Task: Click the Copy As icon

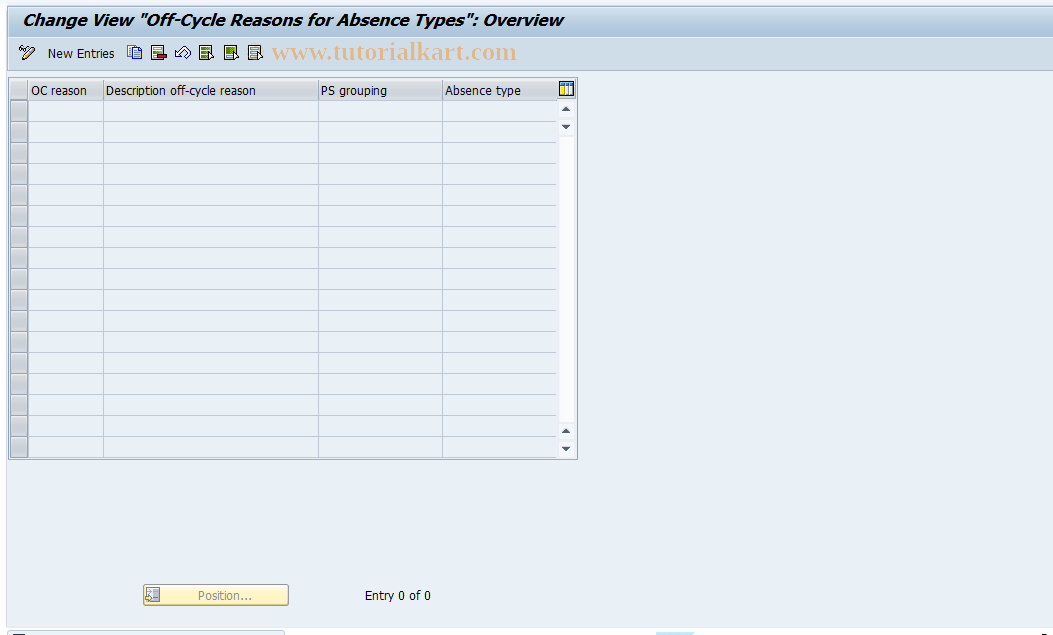Action: coord(134,53)
